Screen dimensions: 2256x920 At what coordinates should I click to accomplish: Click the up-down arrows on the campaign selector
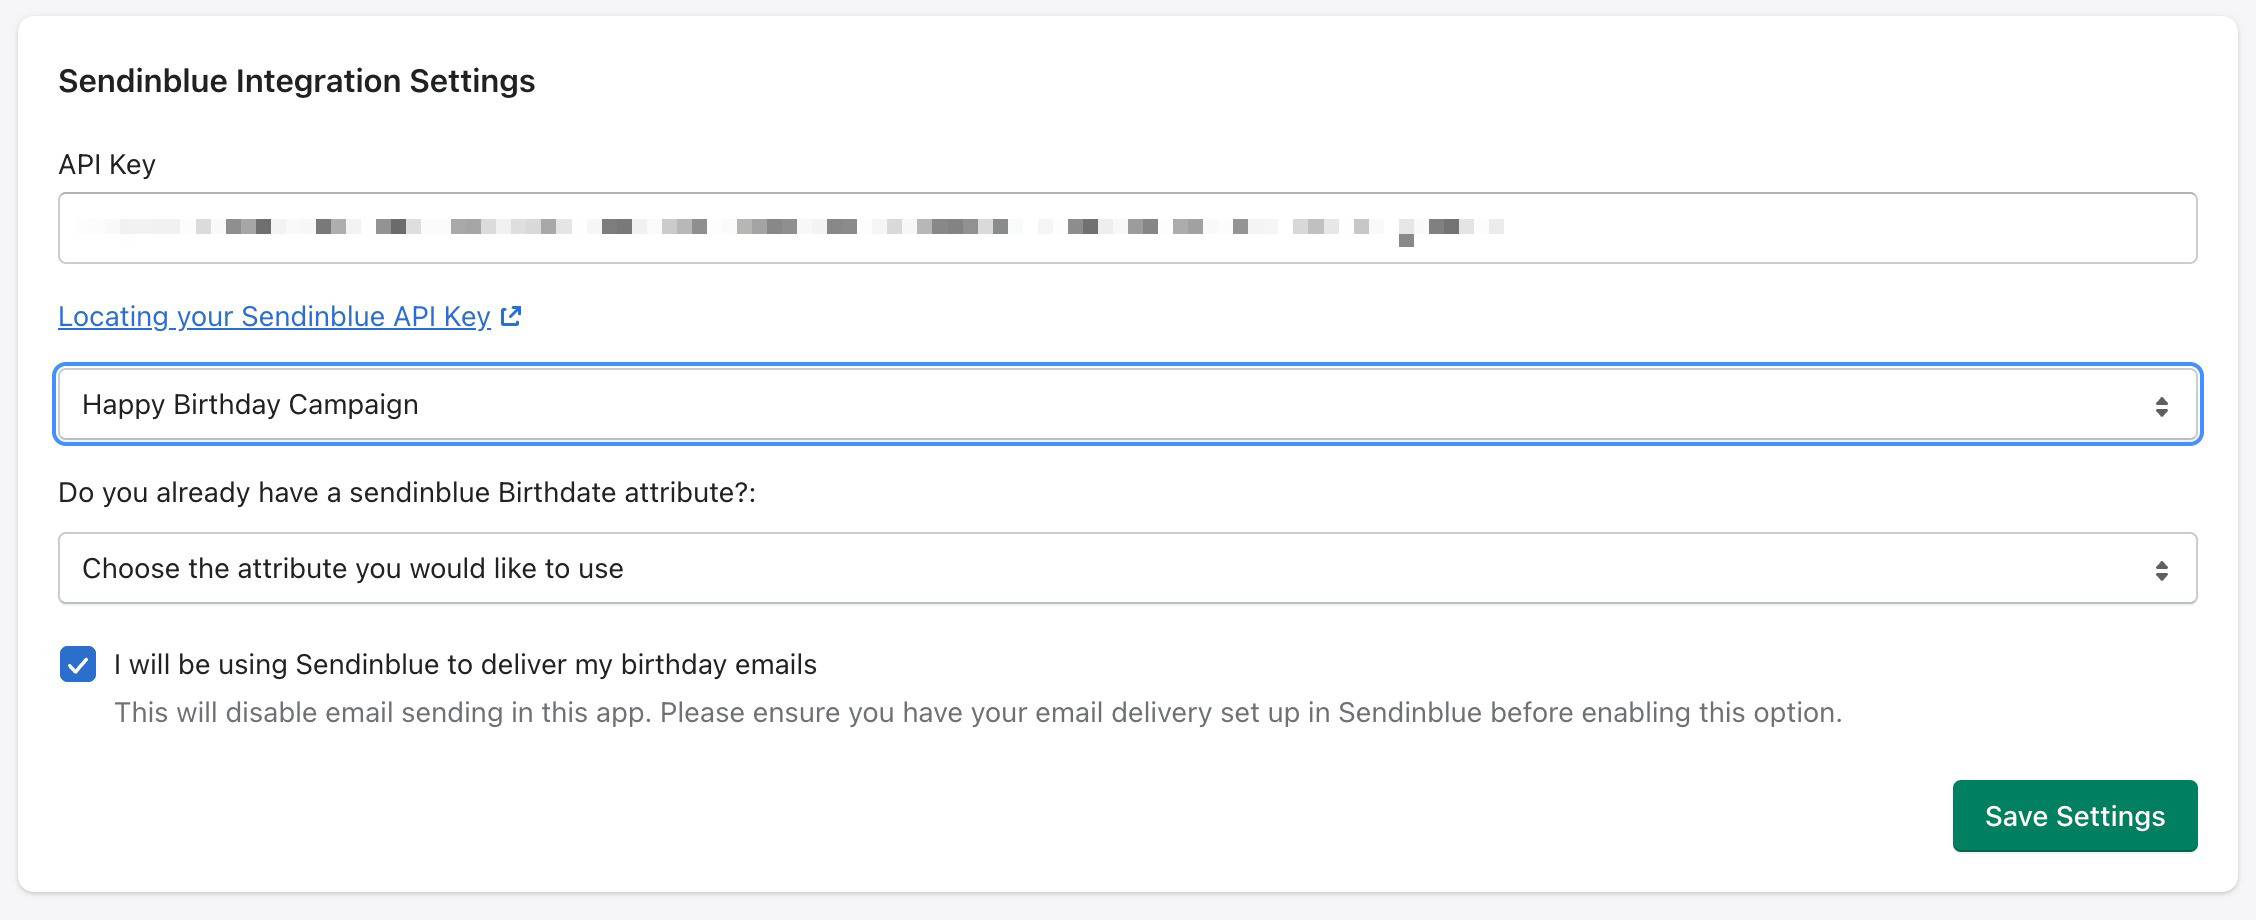[2161, 406]
